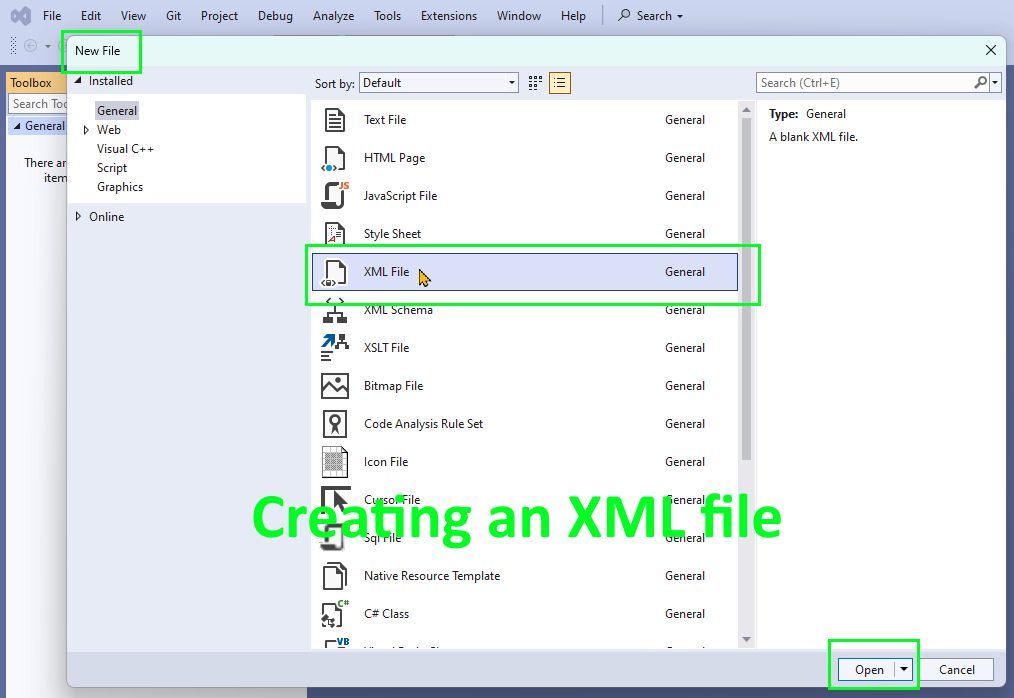Viewport: 1014px width, 698px height.
Task: Switch to list view layout
Action: (560, 82)
